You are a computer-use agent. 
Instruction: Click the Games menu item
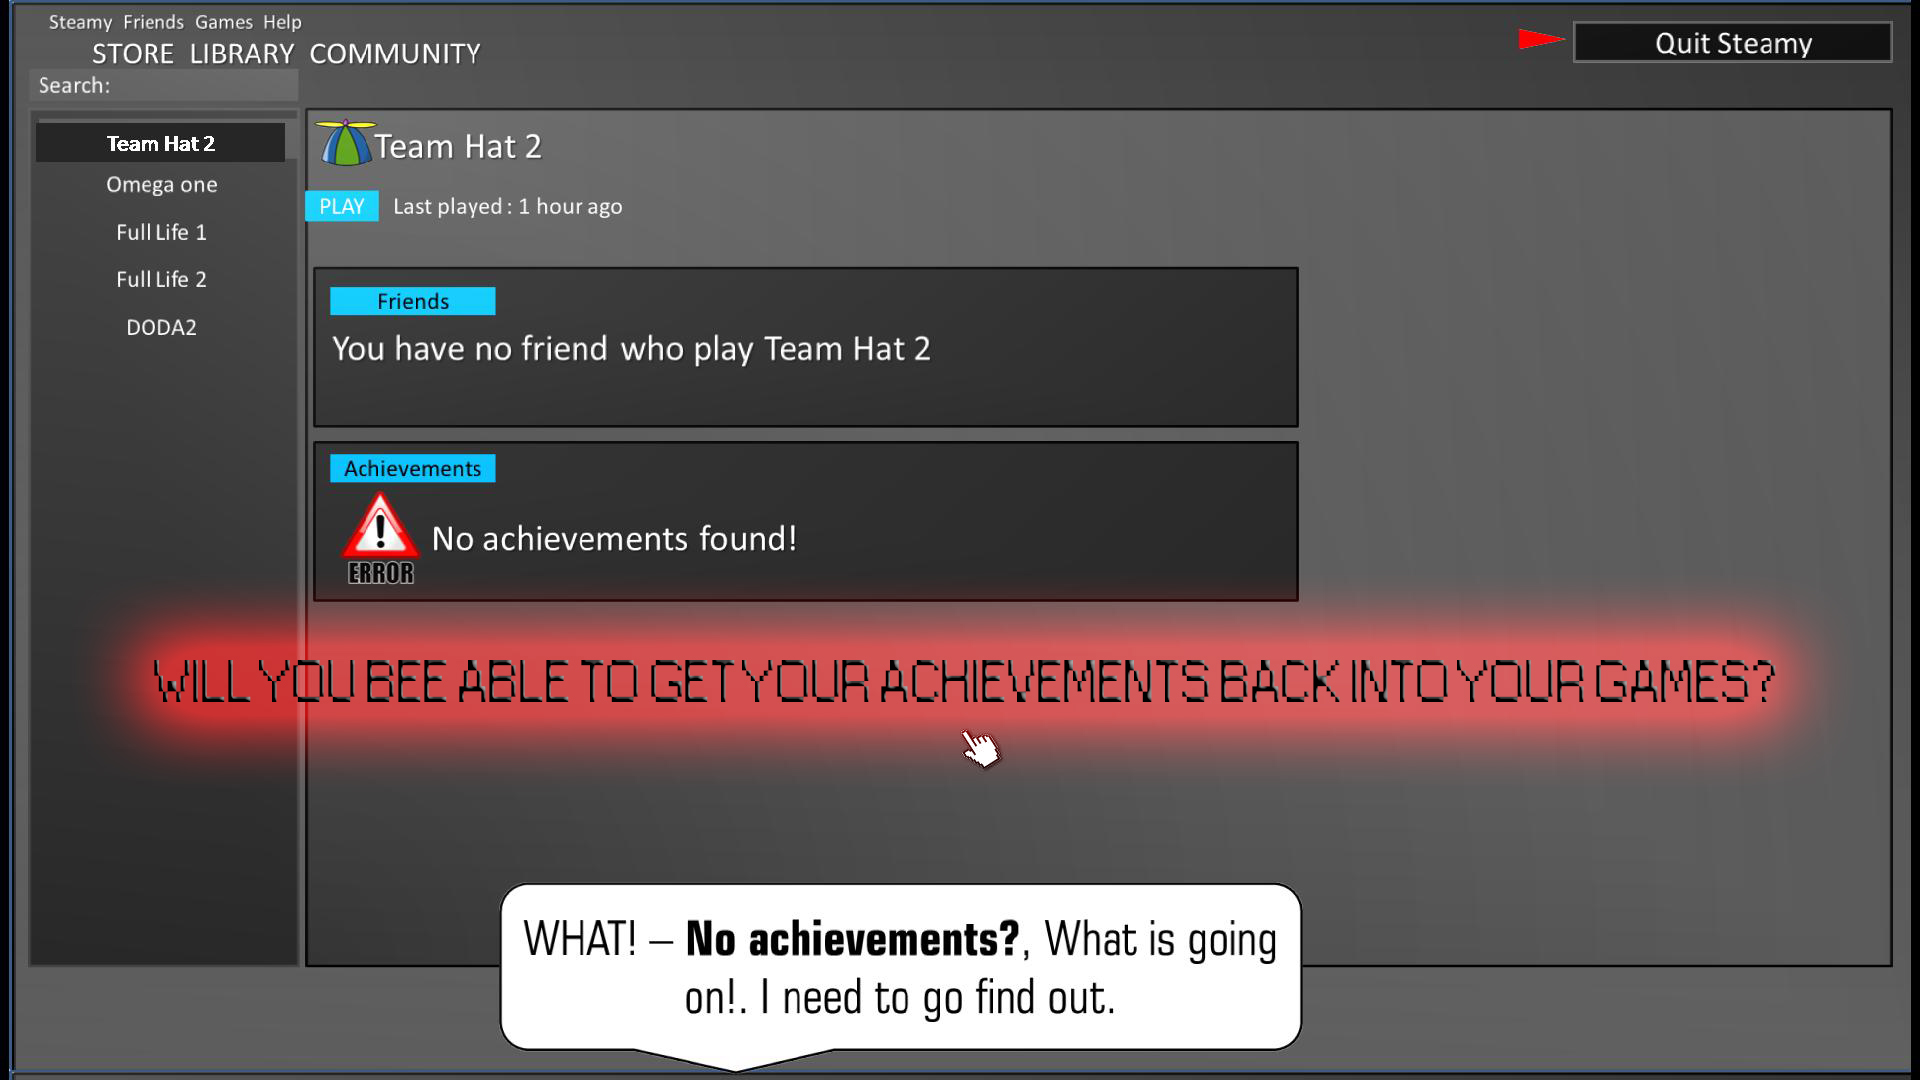(222, 21)
